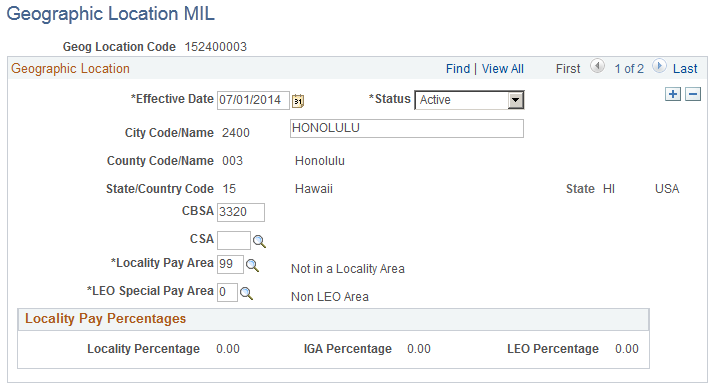Click the Geographic Location section header
The image size is (715, 387).
(71, 68)
